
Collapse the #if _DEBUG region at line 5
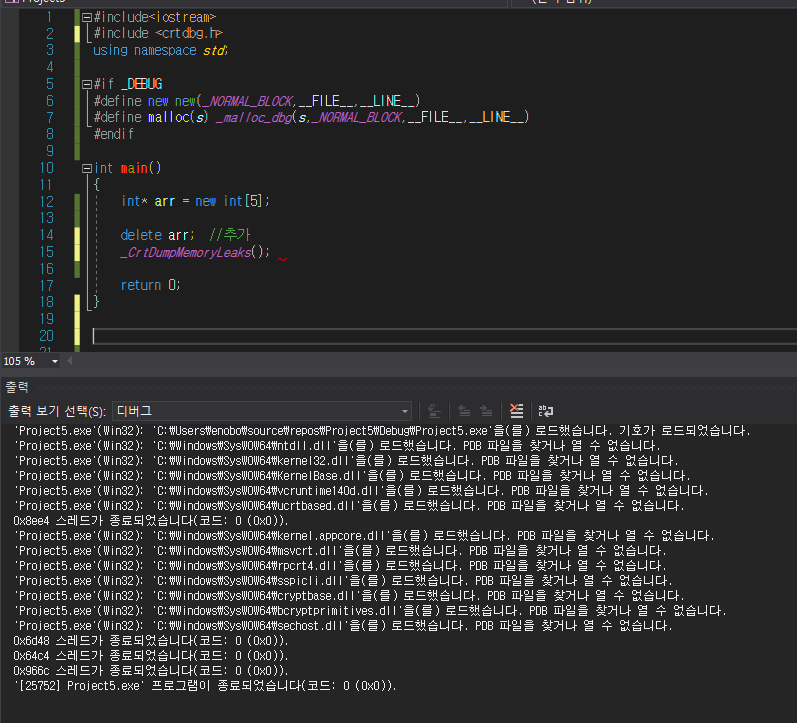[87, 84]
